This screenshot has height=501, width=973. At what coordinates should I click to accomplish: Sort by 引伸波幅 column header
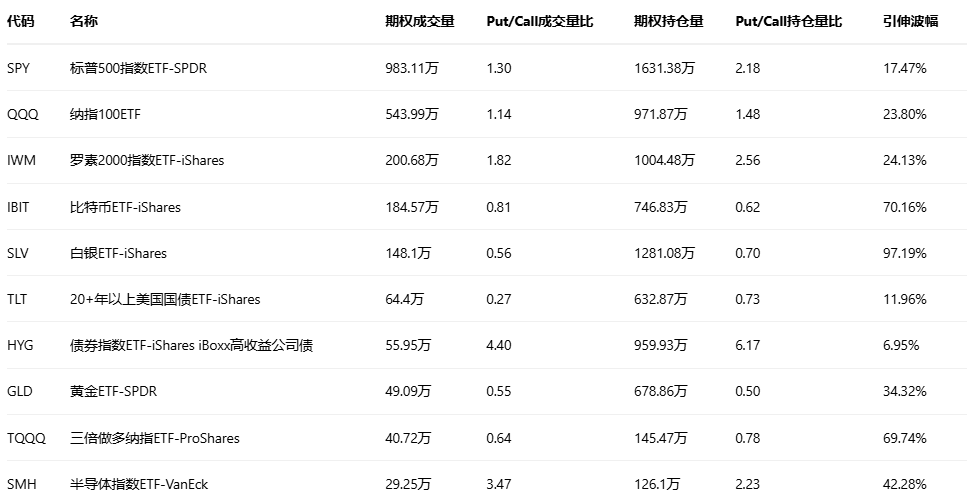910,22
